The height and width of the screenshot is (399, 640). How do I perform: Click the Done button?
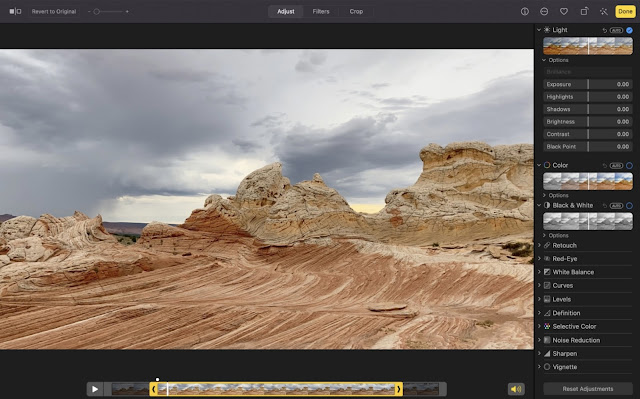tap(625, 11)
